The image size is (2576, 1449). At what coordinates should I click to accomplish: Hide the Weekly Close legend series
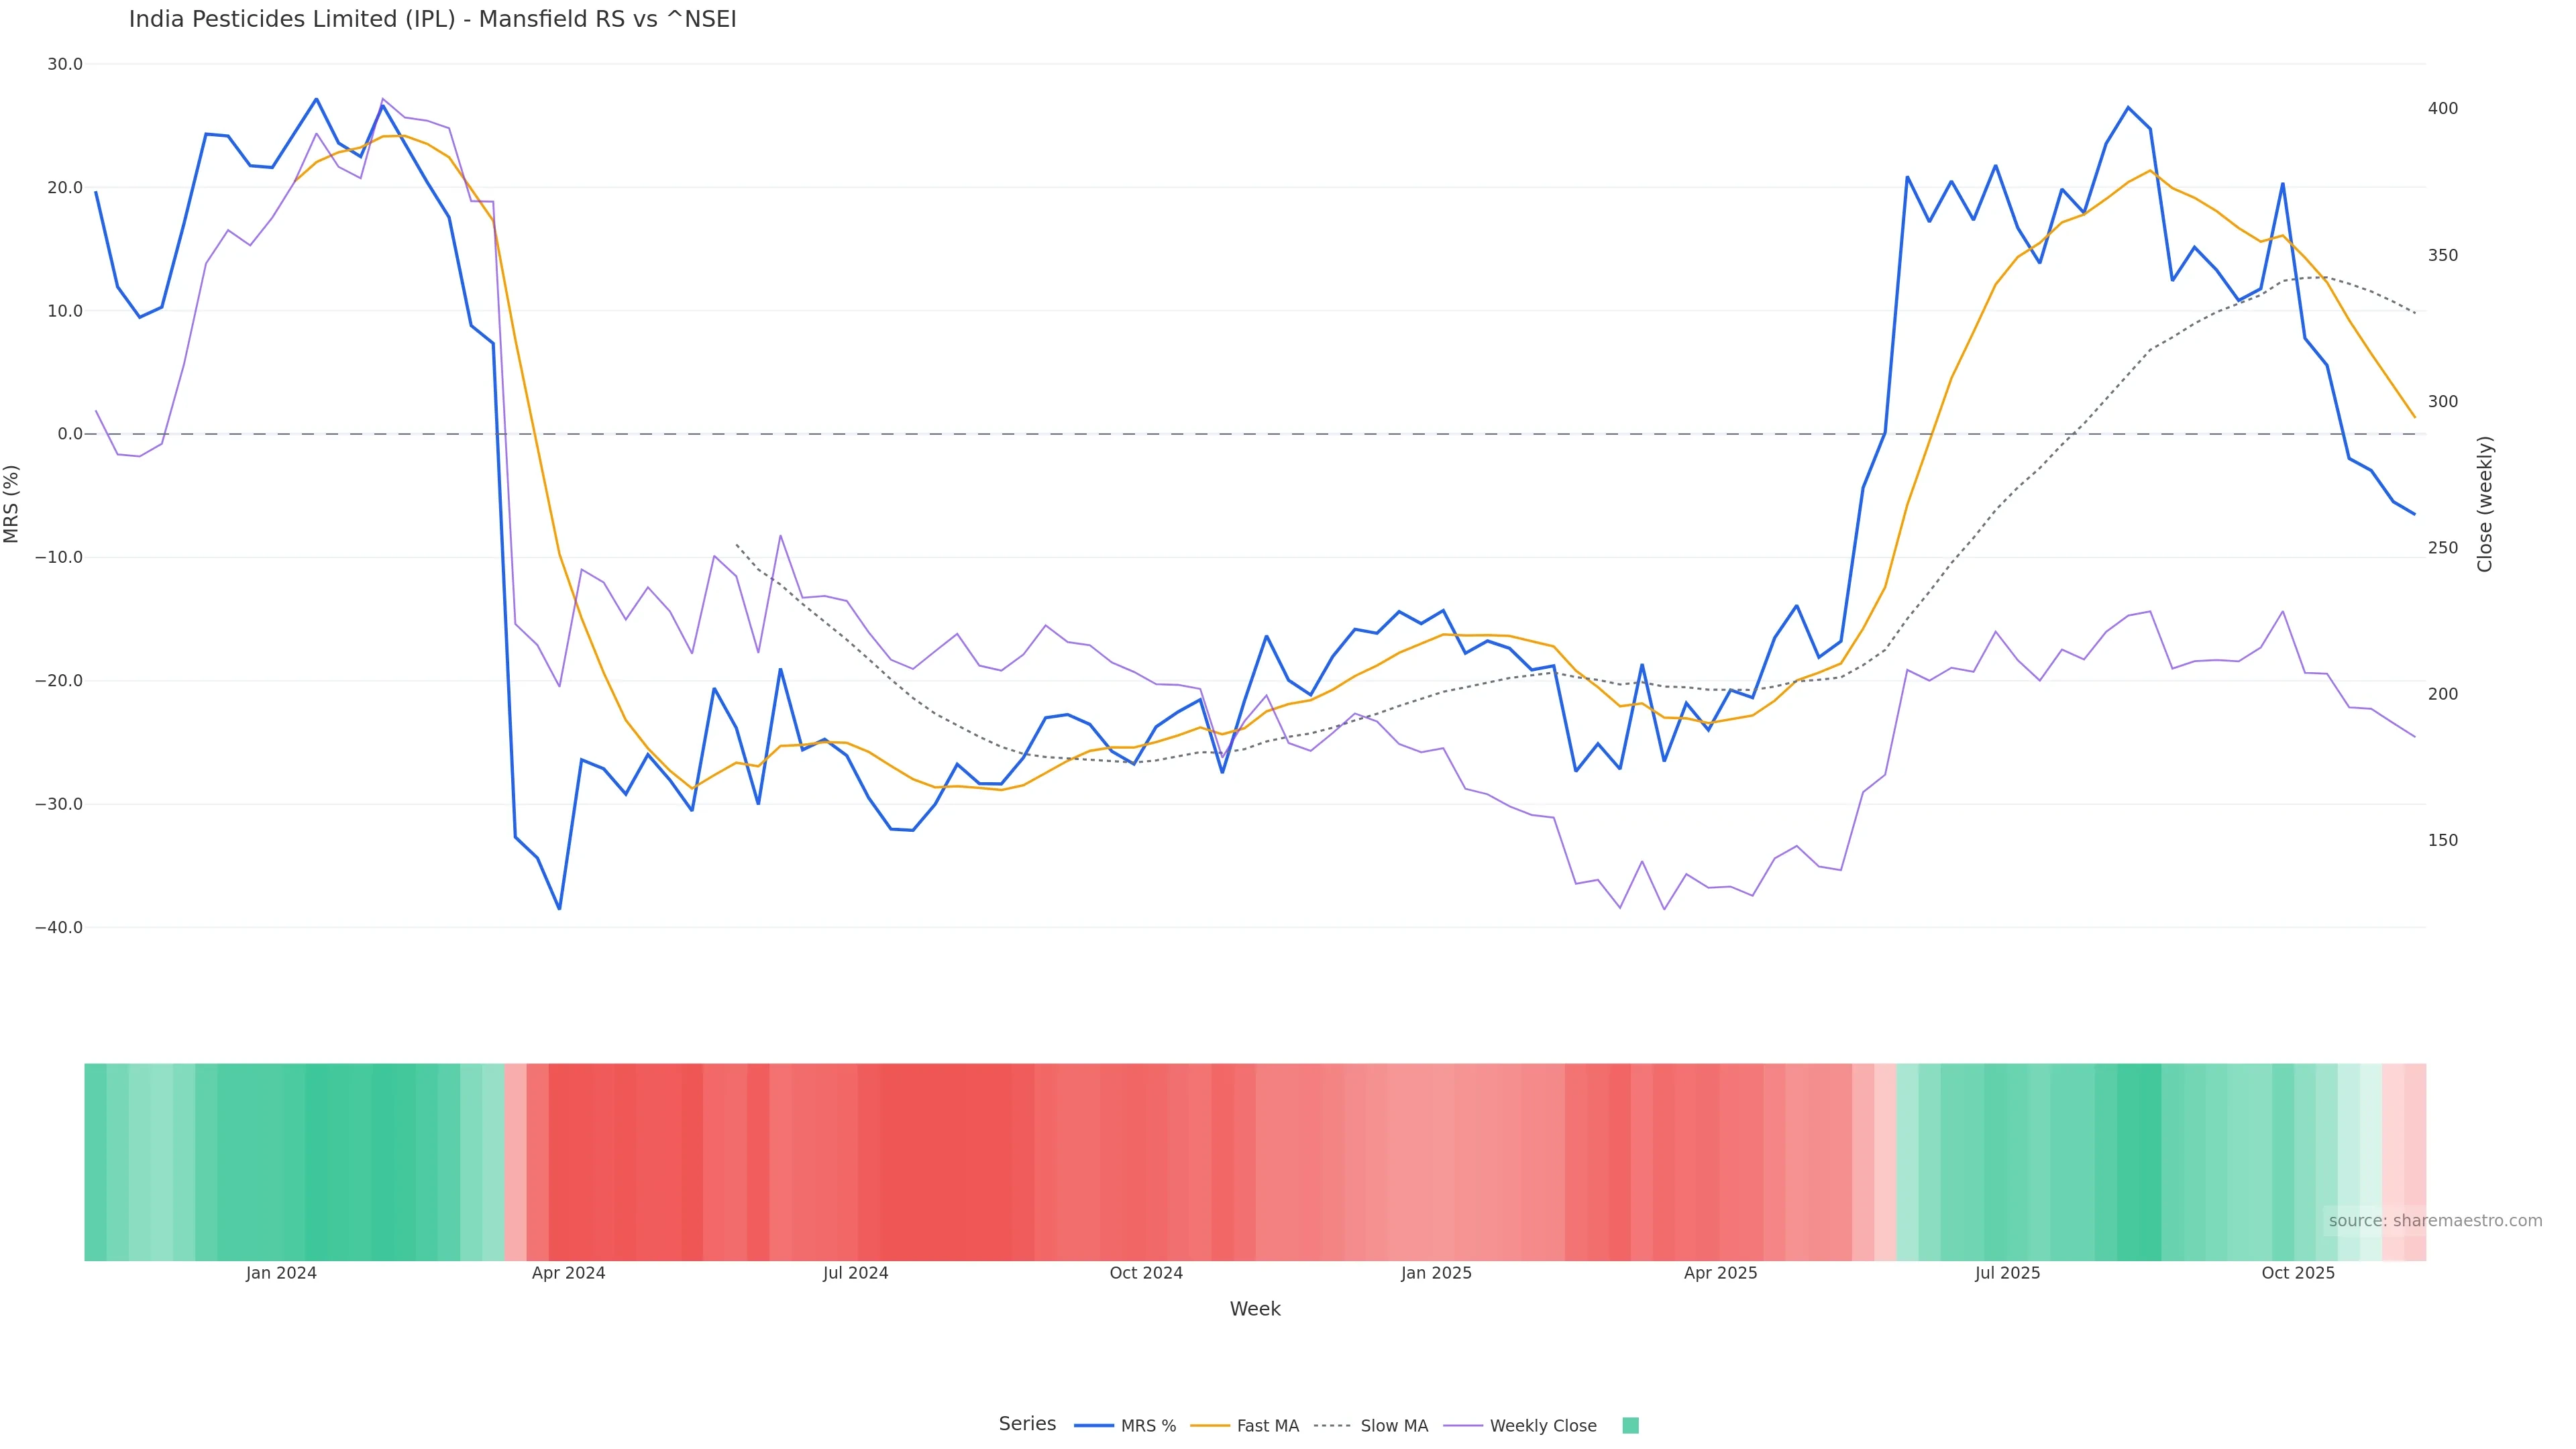pyautogui.click(x=1542, y=1426)
